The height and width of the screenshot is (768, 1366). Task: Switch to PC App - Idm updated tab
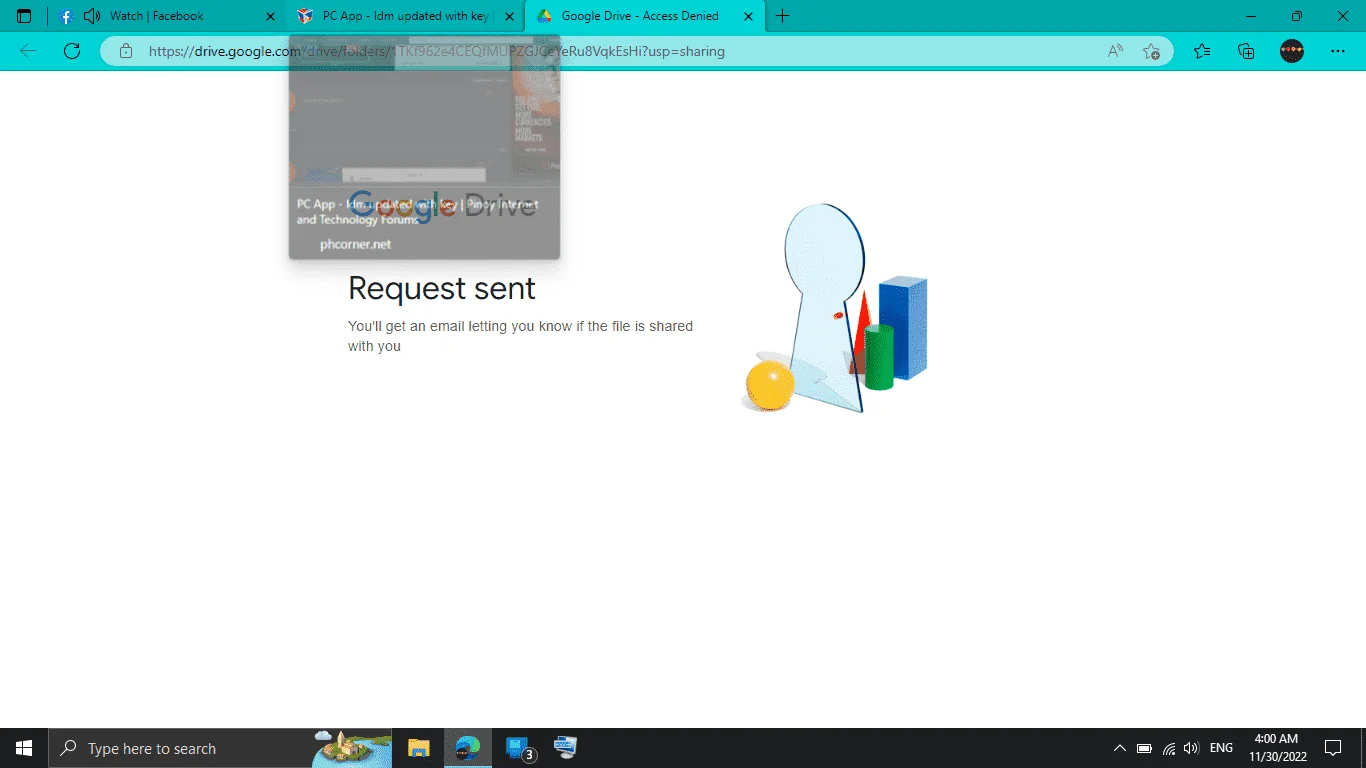click(405, 16)
